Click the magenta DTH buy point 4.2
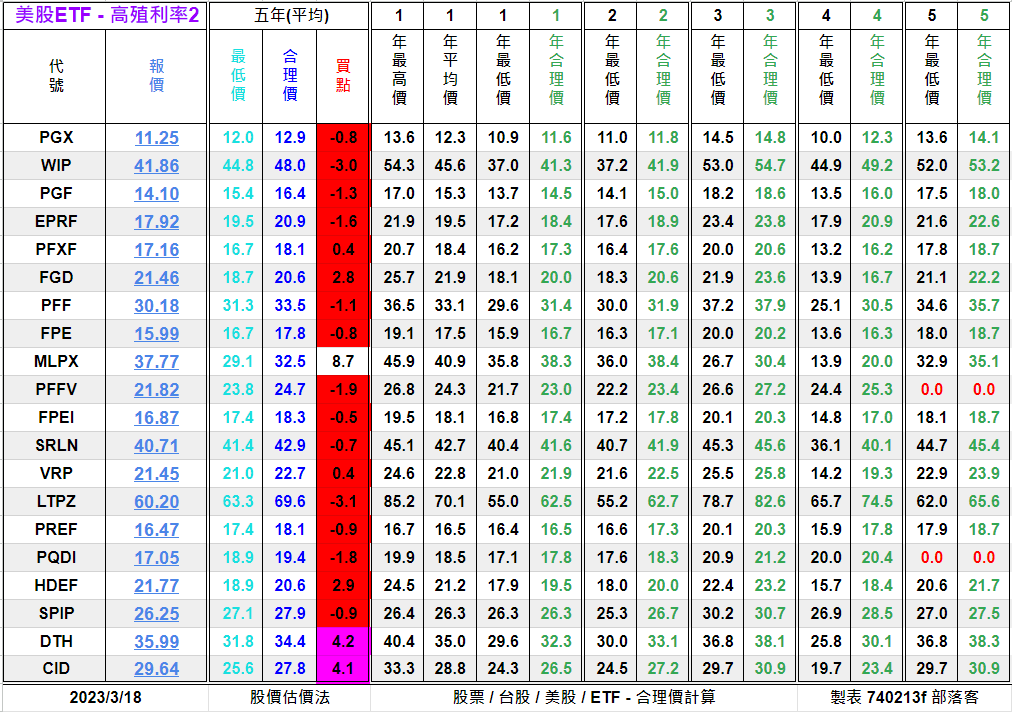The image size is (1012, 712). pyautogui.click(x=343, y=642)
